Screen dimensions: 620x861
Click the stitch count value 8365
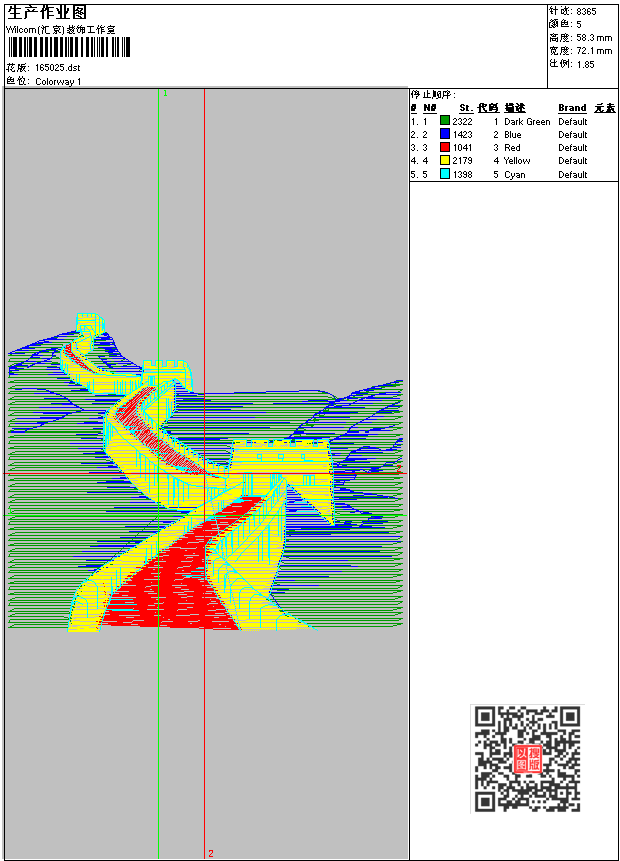[587, 11]
